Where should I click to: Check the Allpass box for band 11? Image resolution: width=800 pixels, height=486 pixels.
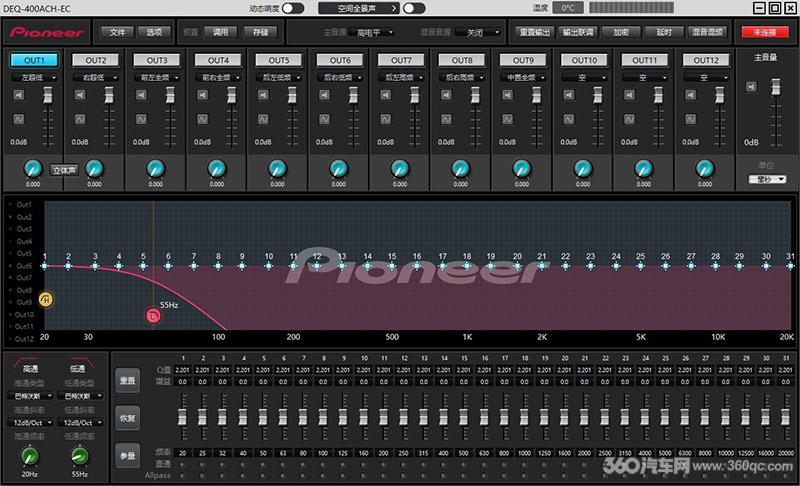point(383,476)
